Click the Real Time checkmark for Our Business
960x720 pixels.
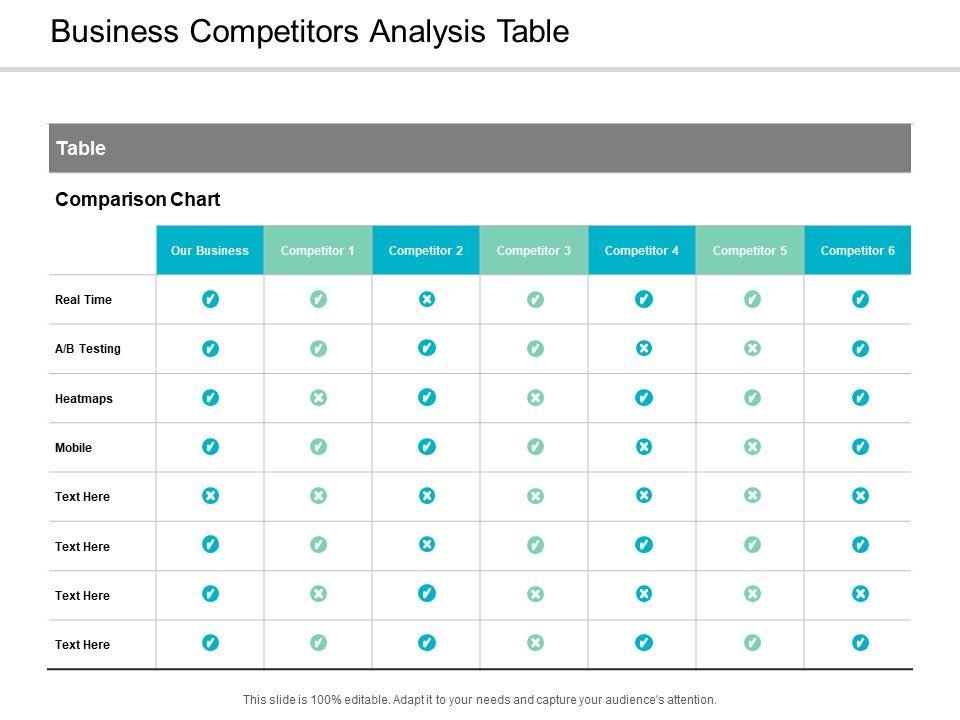(210, 299)
